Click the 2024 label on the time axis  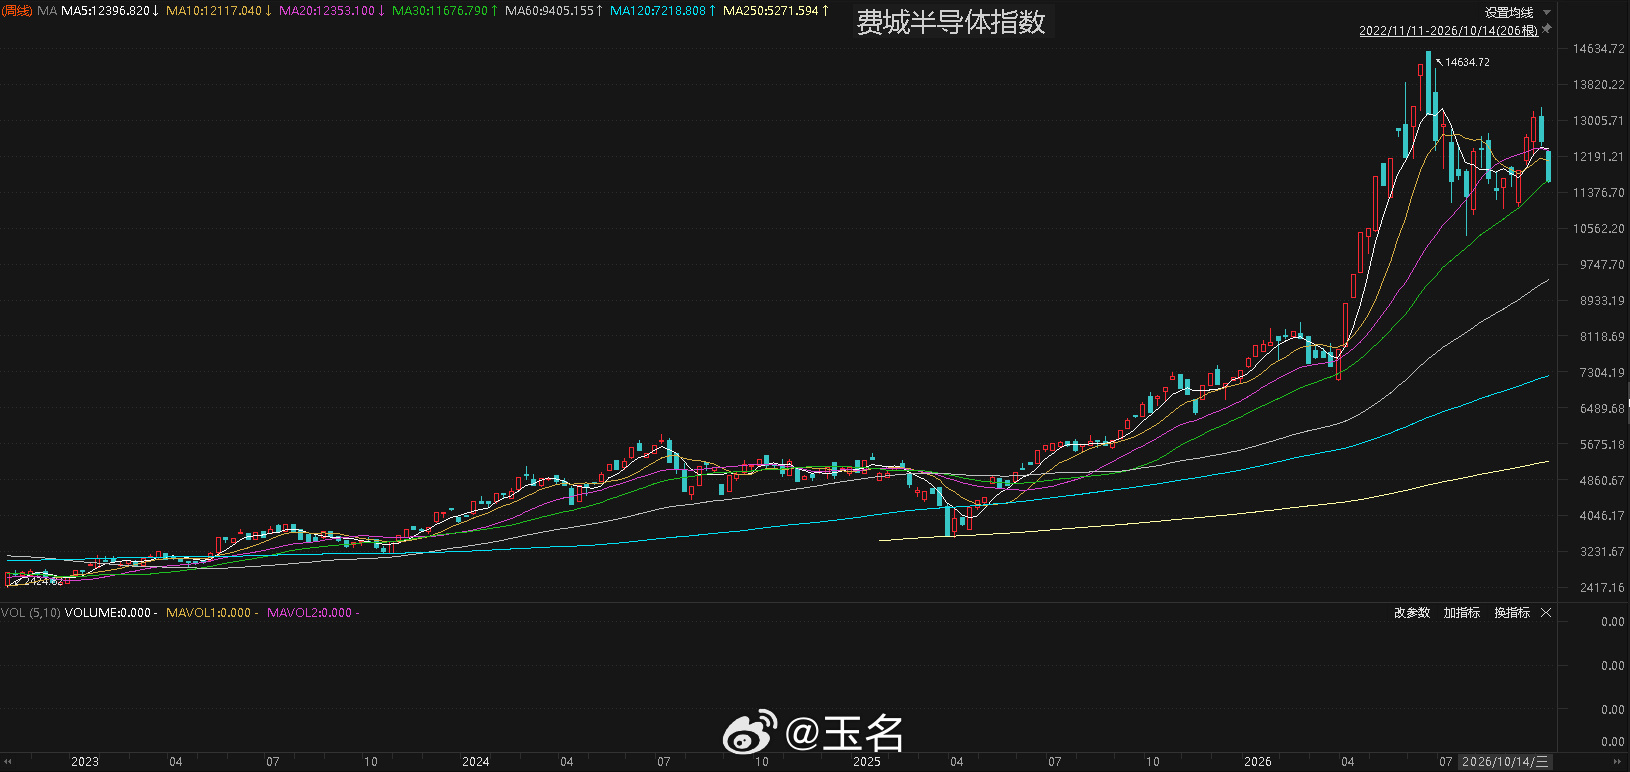476,762
